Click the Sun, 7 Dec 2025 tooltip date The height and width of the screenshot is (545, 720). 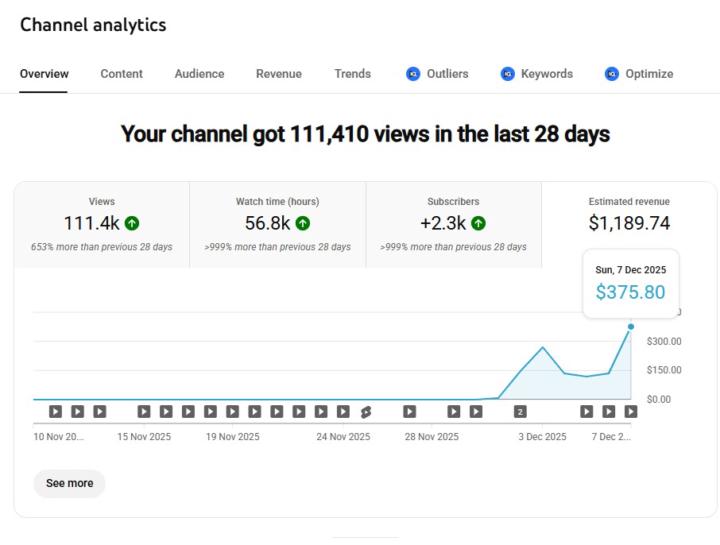(630, 270)
